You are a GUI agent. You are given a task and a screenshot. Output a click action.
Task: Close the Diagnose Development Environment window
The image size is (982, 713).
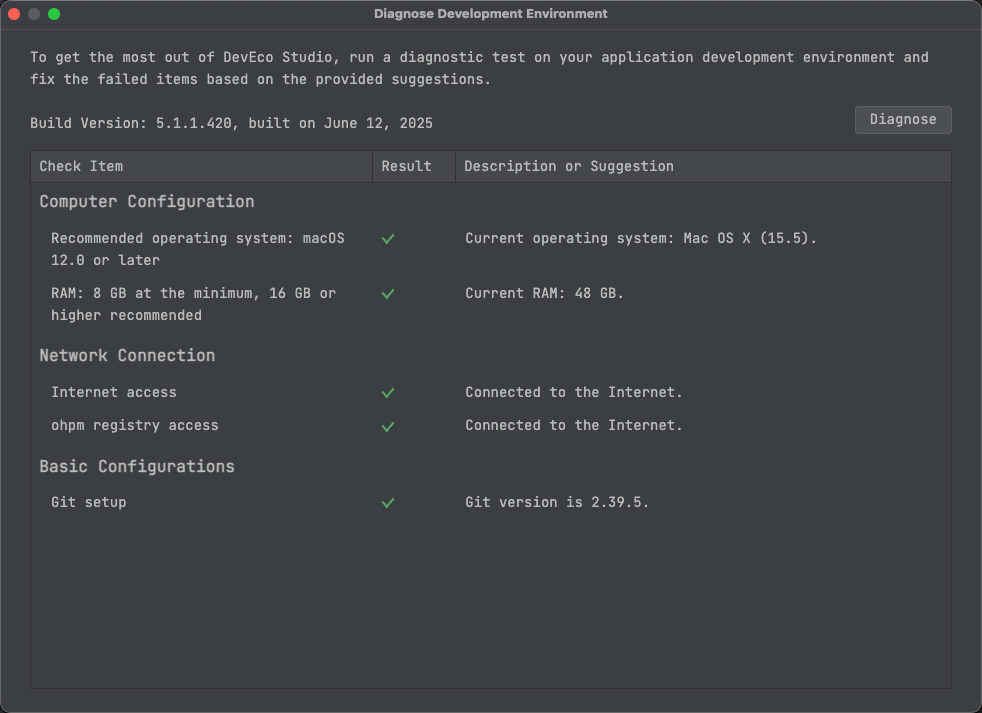(14, 14)
